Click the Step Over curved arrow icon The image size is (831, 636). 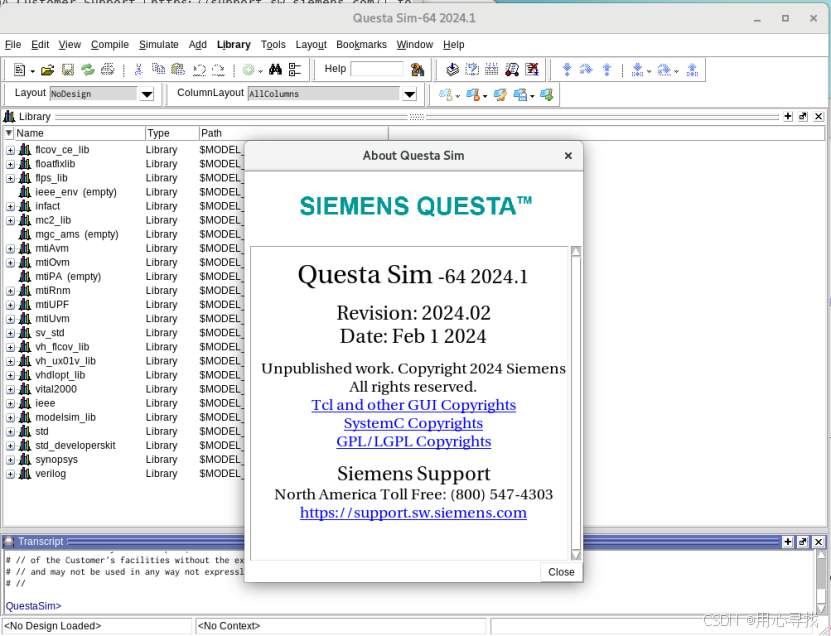click(x=586, y=69)
